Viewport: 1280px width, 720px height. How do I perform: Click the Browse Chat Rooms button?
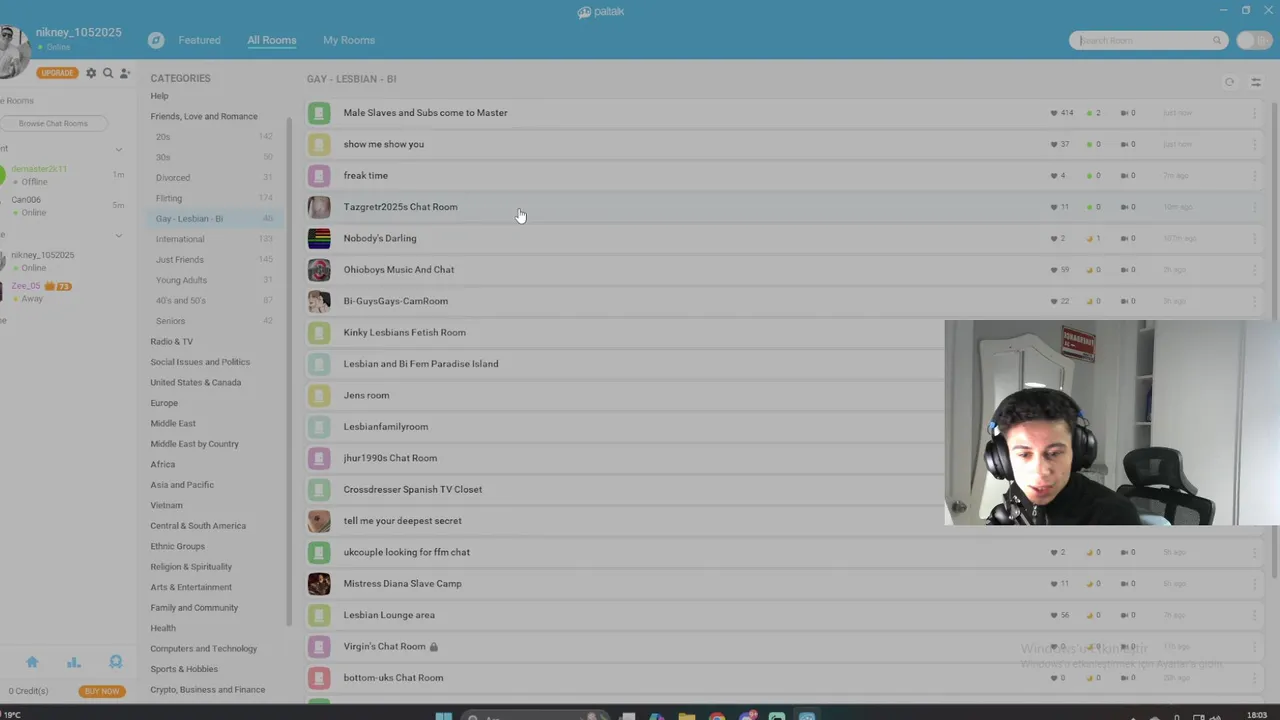(53, 124)
